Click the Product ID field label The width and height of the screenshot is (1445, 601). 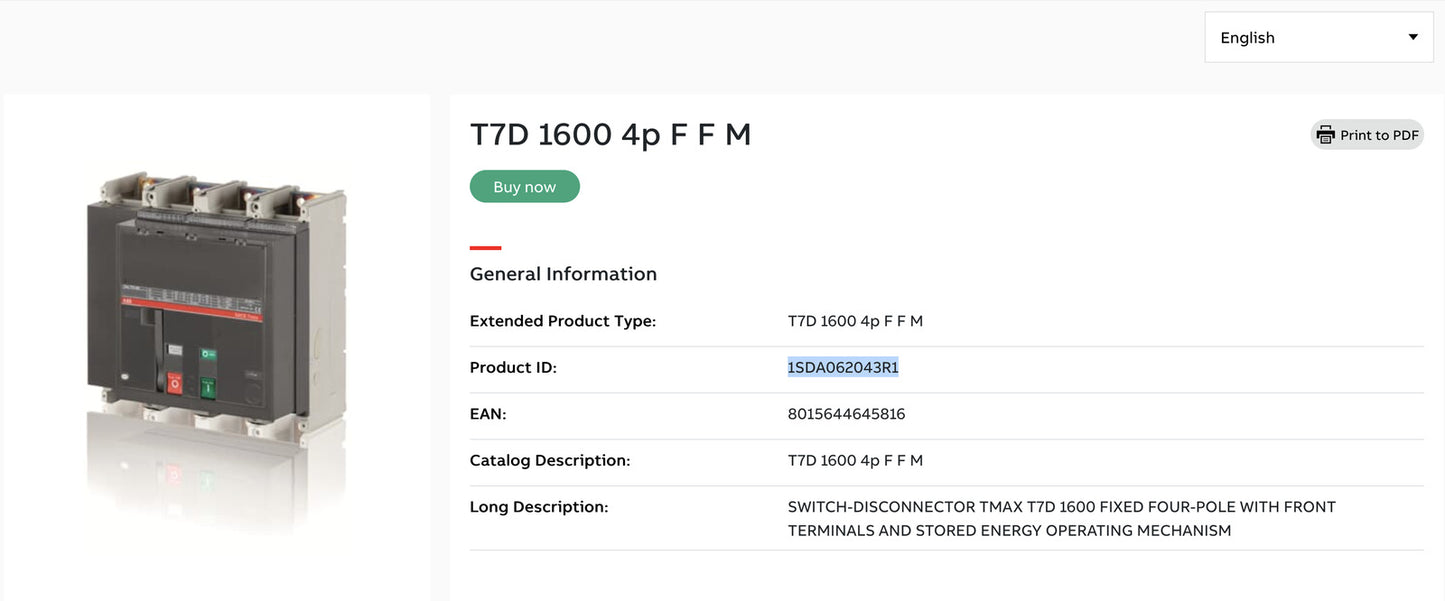(513, 367)
